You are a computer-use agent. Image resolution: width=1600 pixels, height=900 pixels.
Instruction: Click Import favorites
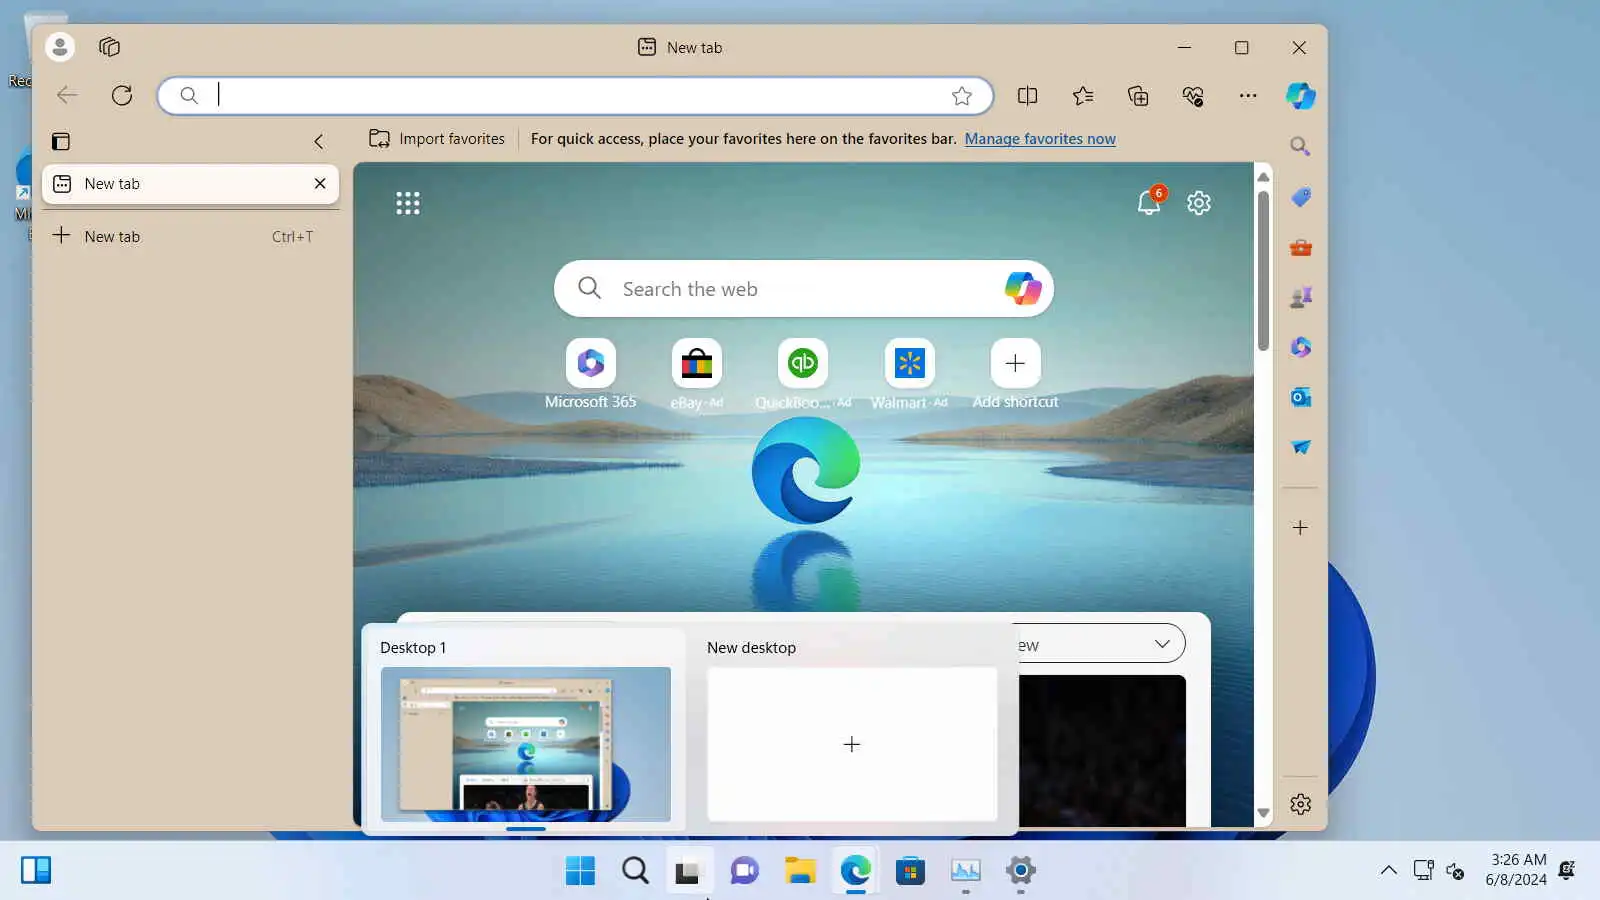pos(437,139)
